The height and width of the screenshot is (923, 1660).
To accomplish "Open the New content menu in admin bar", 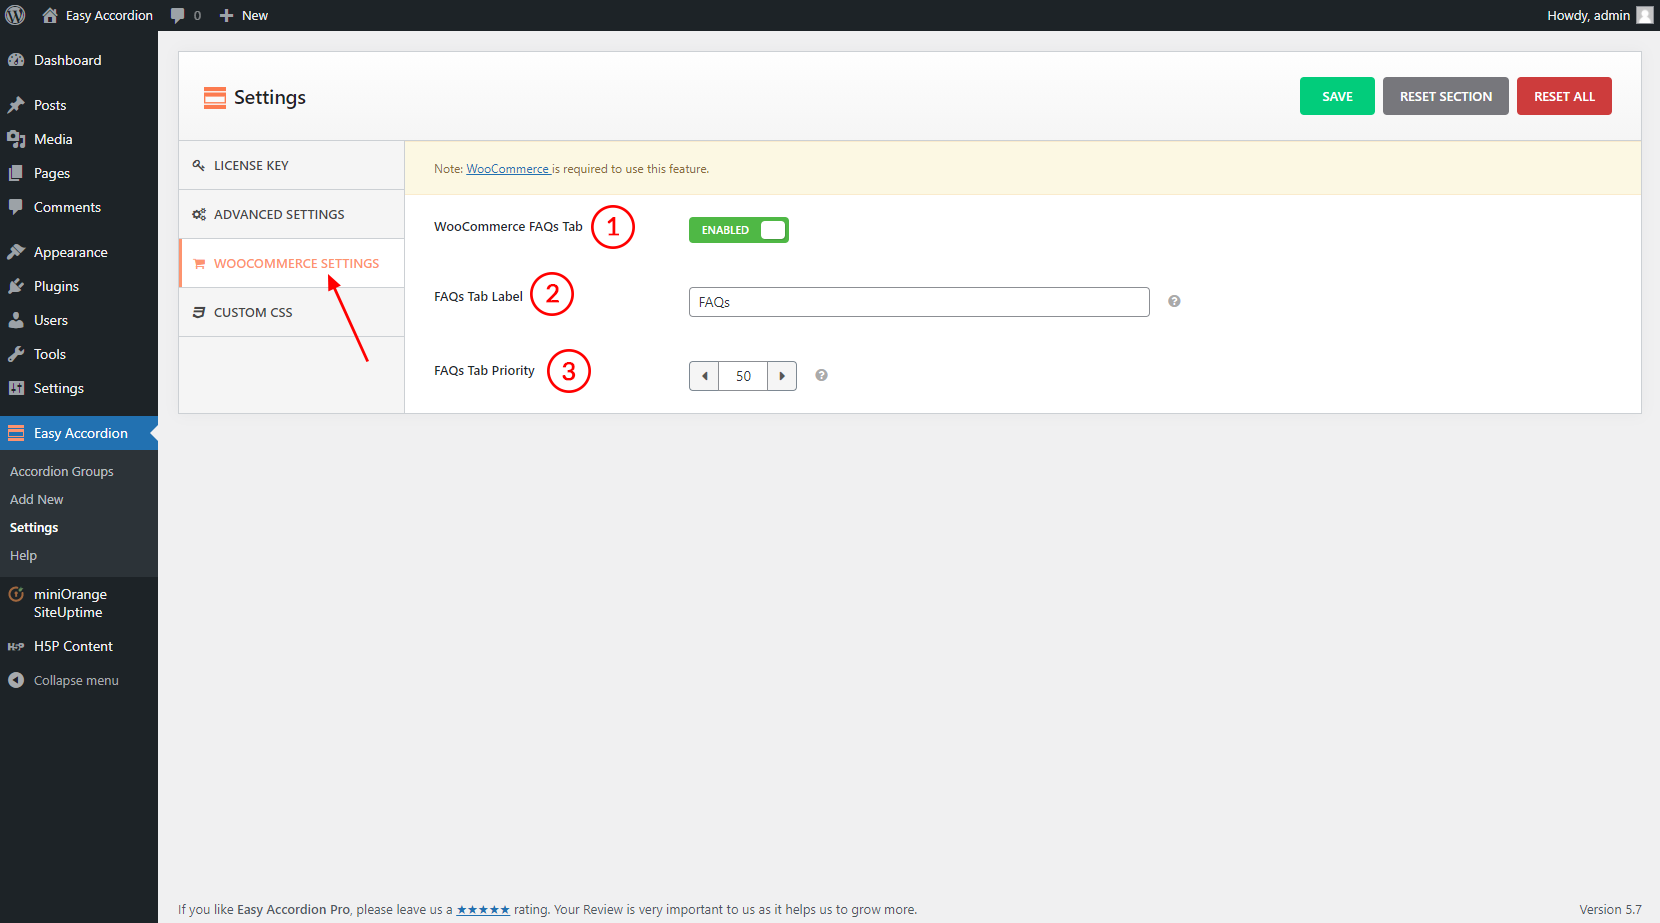I will [244, 15].
